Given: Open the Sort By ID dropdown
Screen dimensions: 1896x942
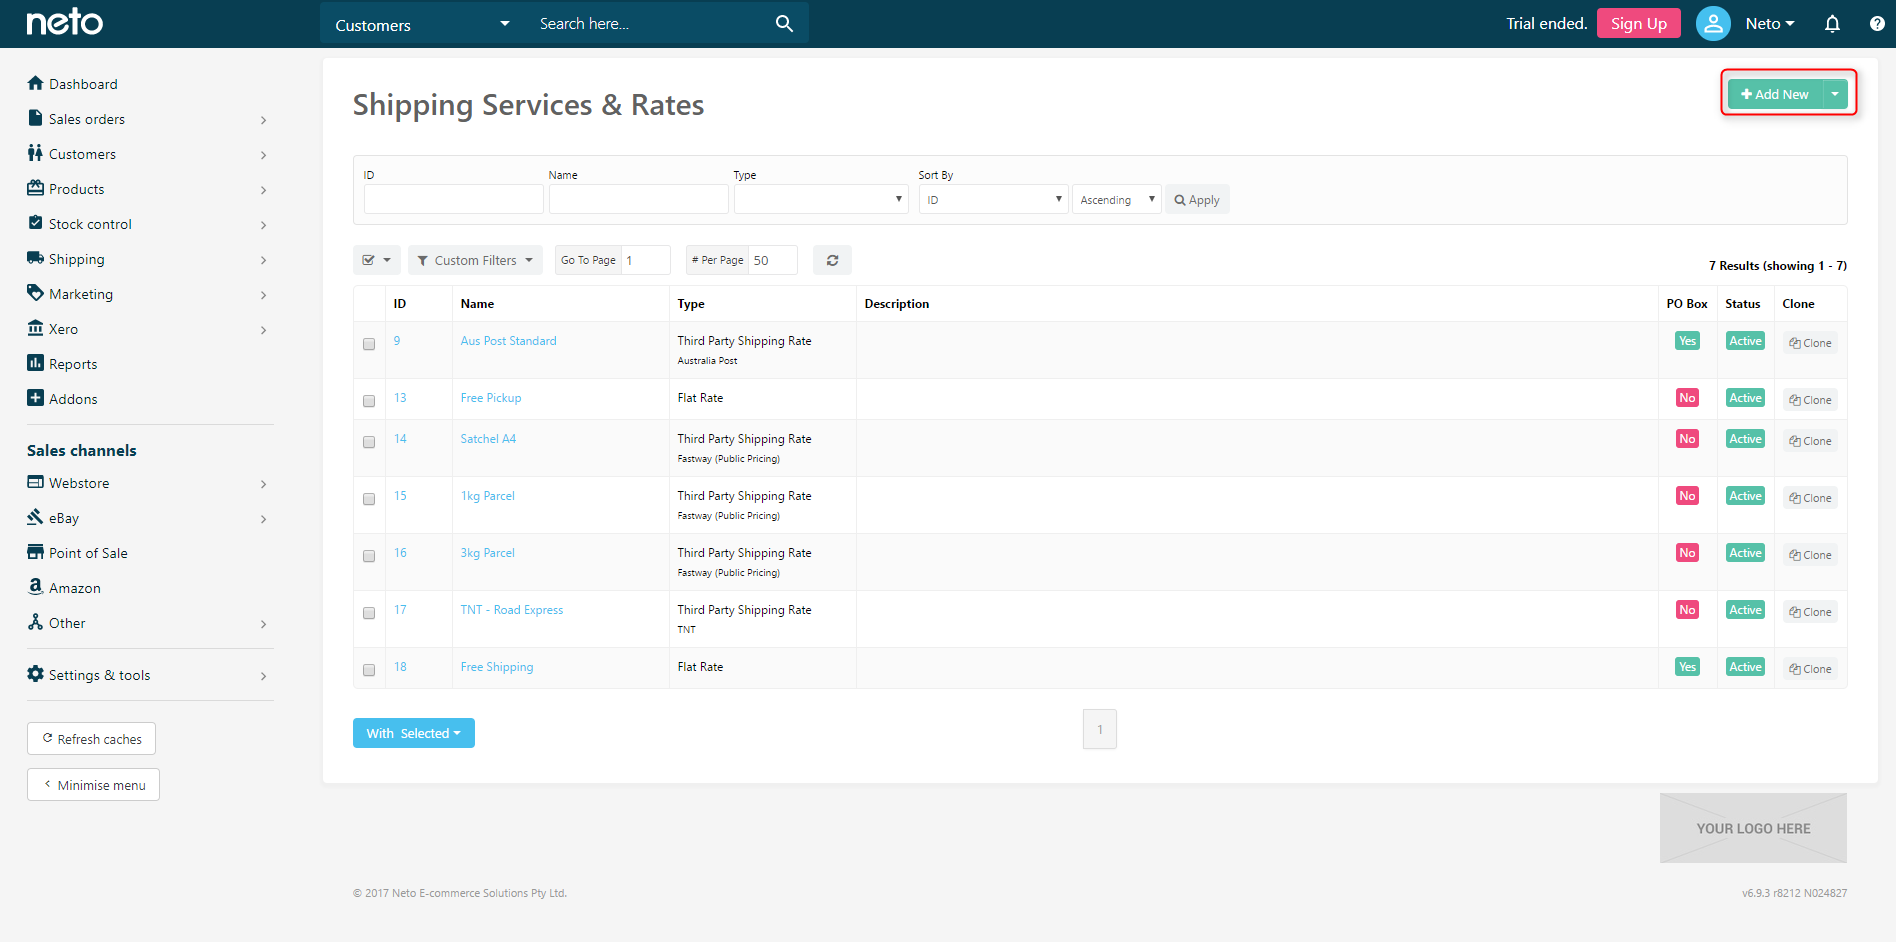Looking at the screenshot, I should [x=994, y=199].
